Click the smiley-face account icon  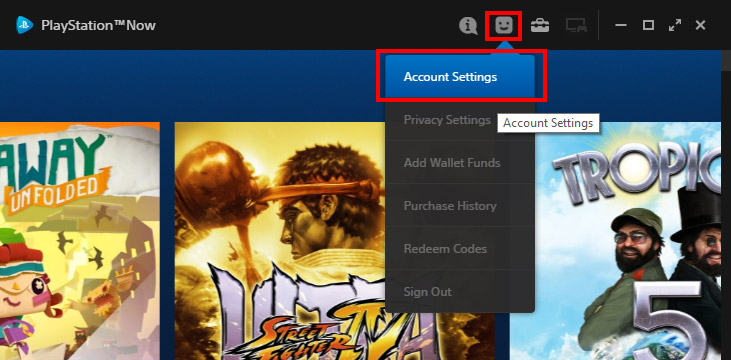(x=503, y=25)
